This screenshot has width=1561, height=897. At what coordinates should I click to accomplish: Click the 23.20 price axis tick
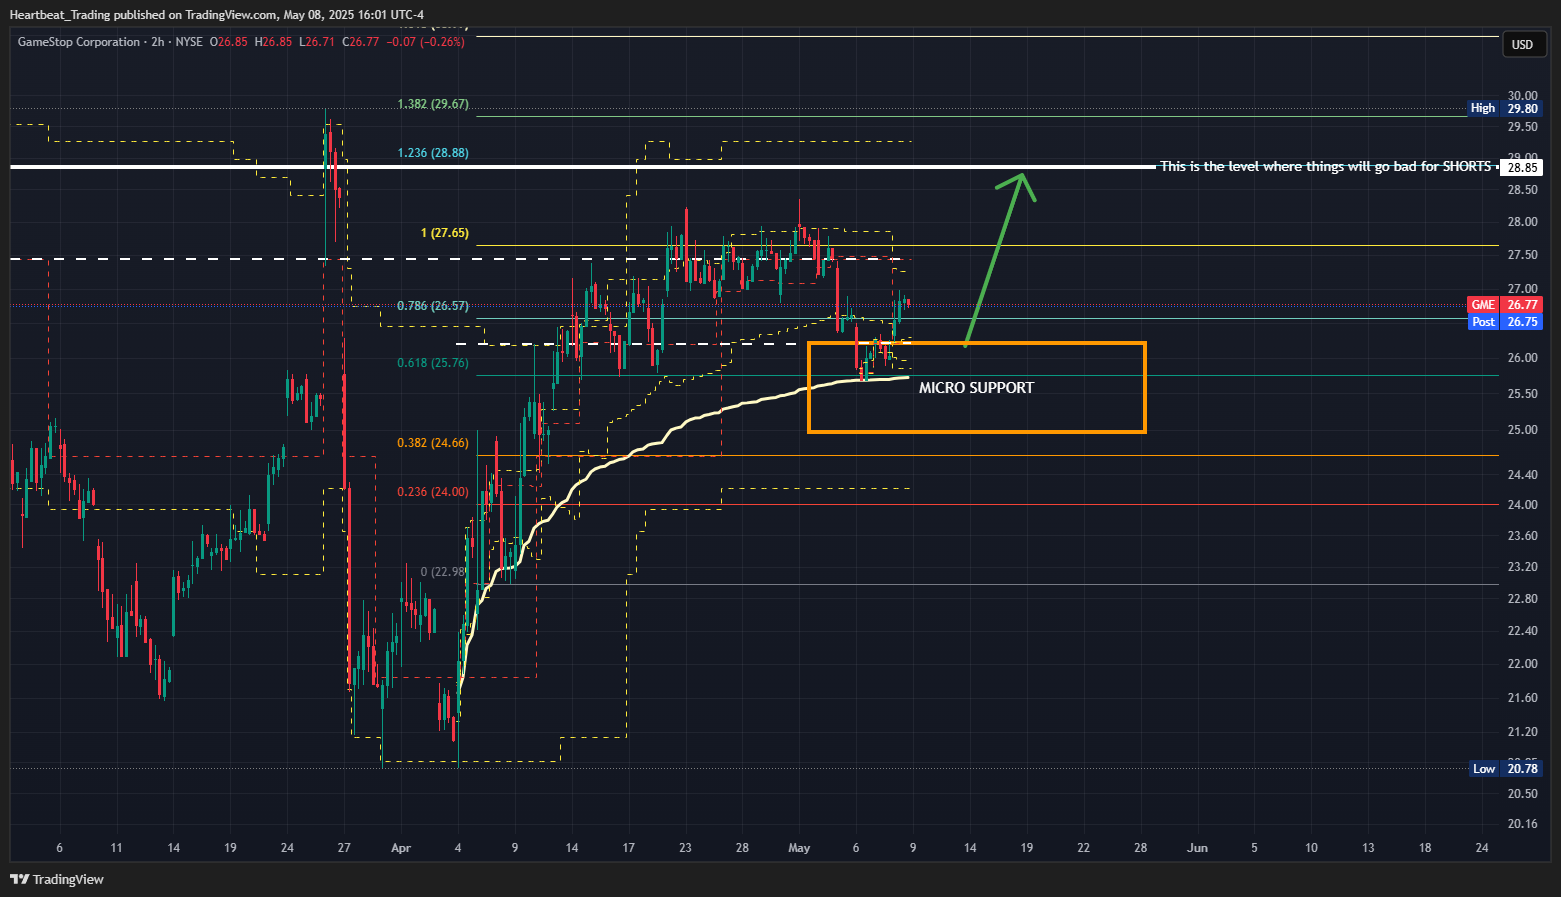point(1523,567)
